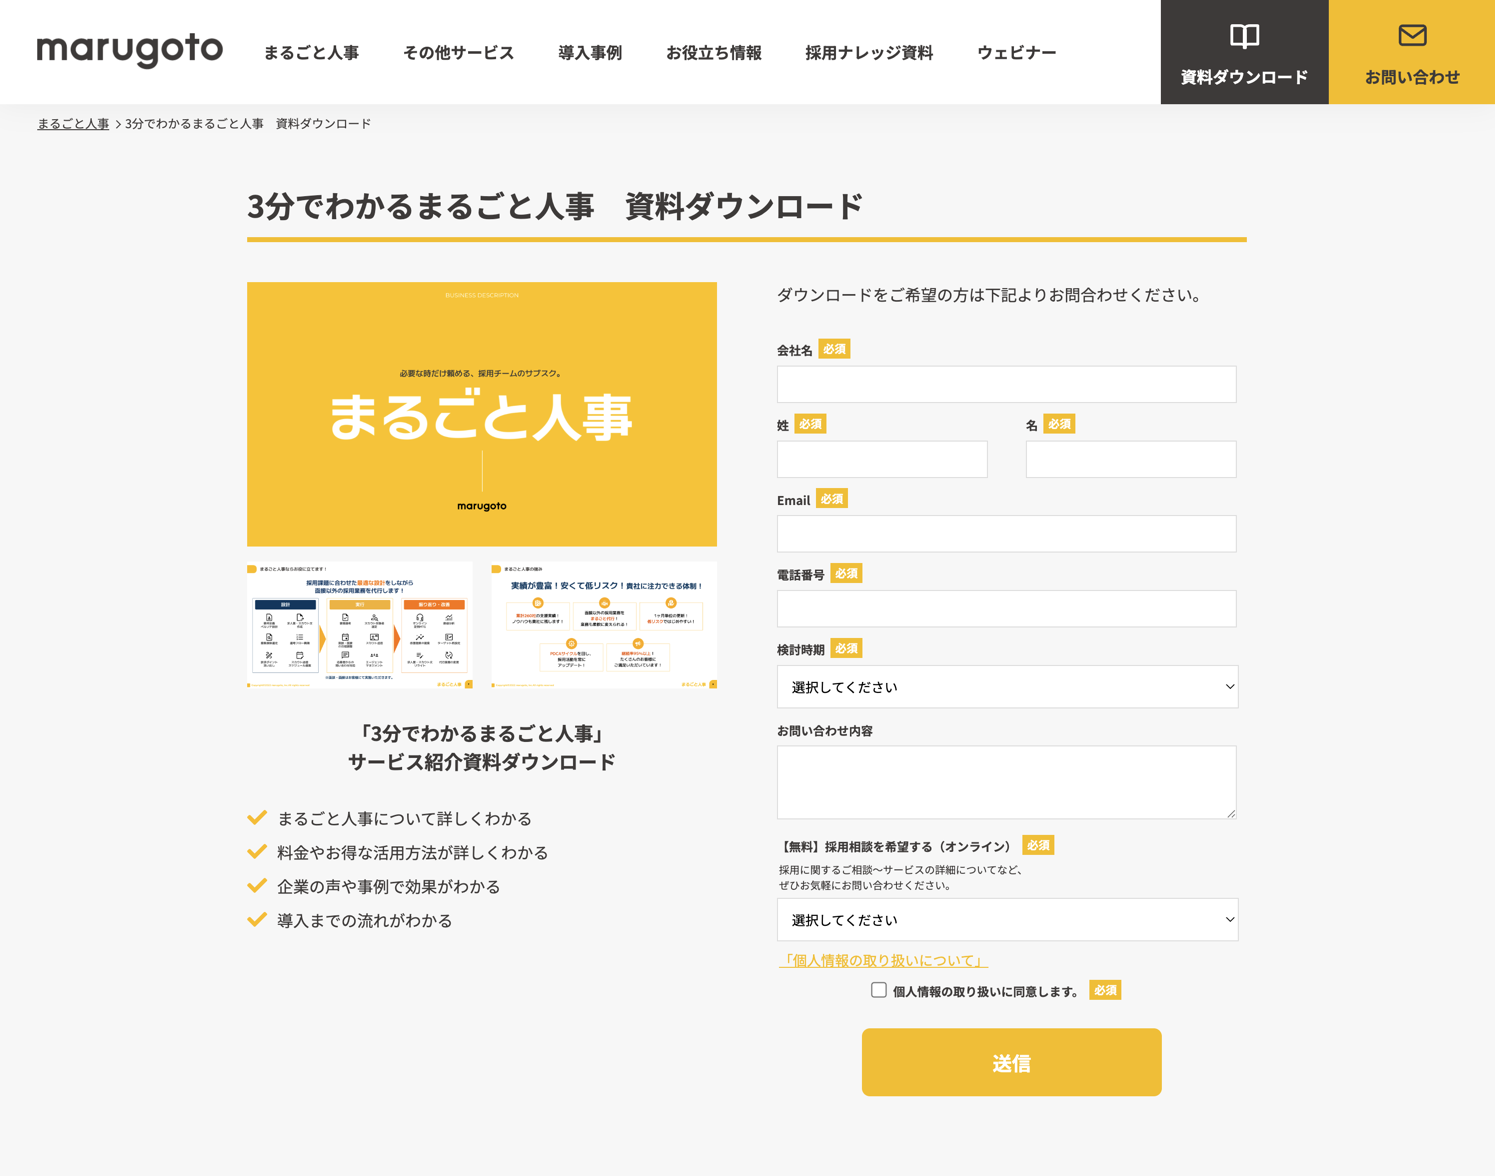Click the text 導入までの流れがわかる
Screen dimensions: 1495x1176
pyautogui.click(x=364, y=921)
